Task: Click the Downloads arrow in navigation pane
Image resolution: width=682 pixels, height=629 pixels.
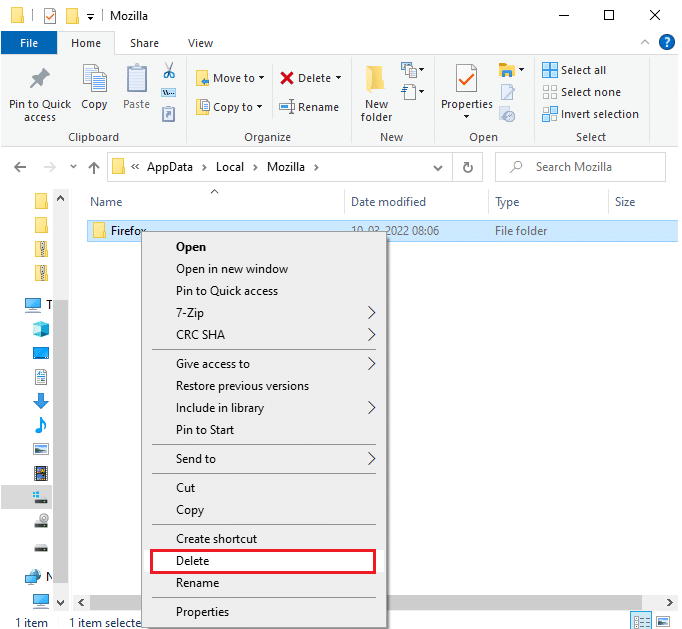Action: point(41,401)
